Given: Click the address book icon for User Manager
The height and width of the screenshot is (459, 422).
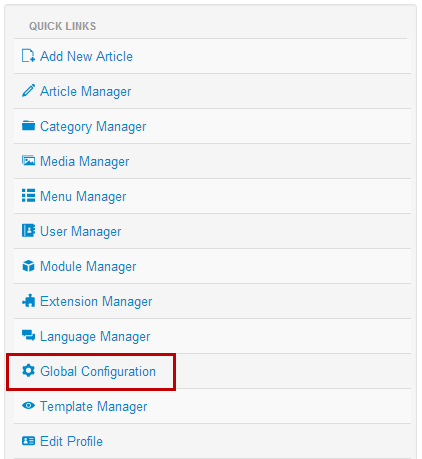Looking at the screenshot, I should (x=28, y=230).
